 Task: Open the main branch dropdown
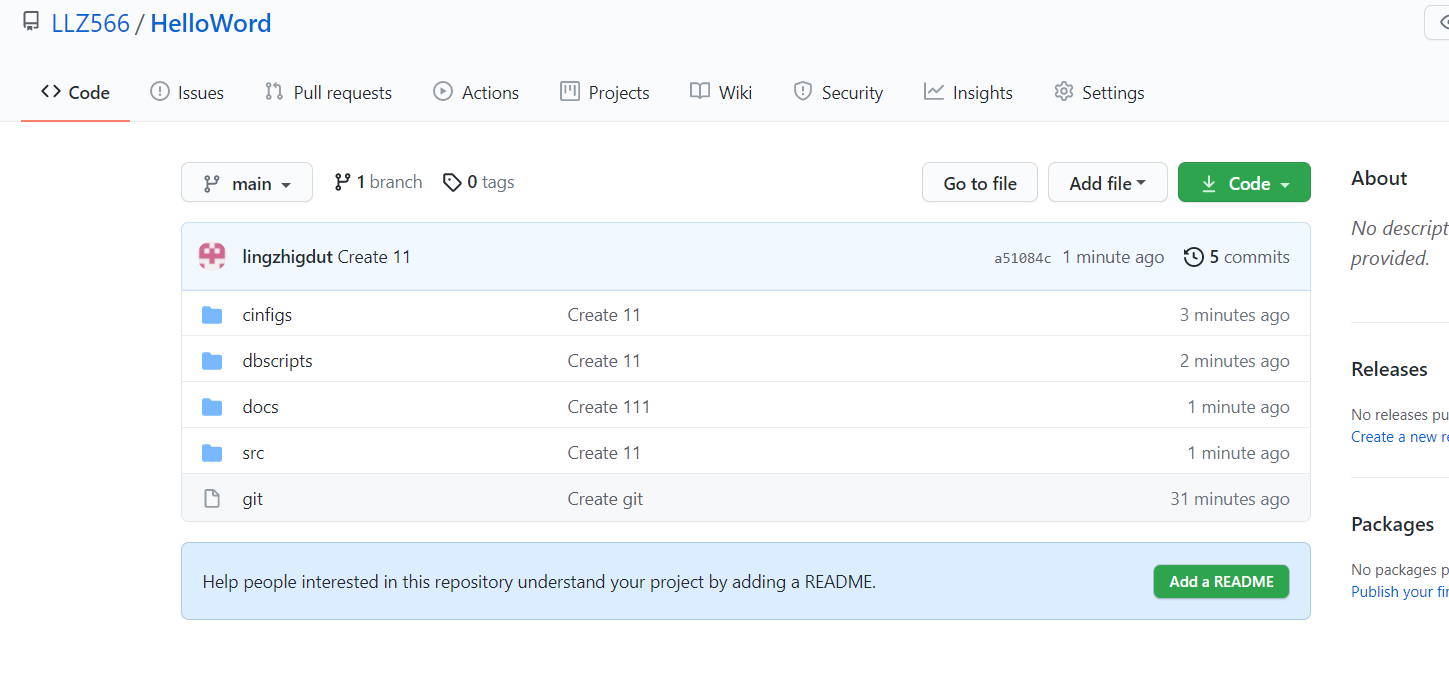[247, 183]
